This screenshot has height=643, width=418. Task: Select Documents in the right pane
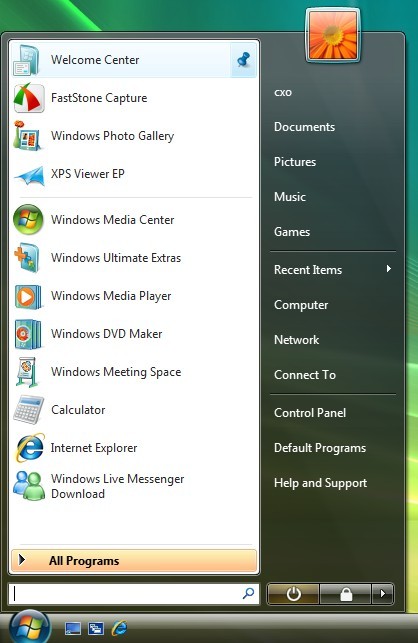(304, 127)
